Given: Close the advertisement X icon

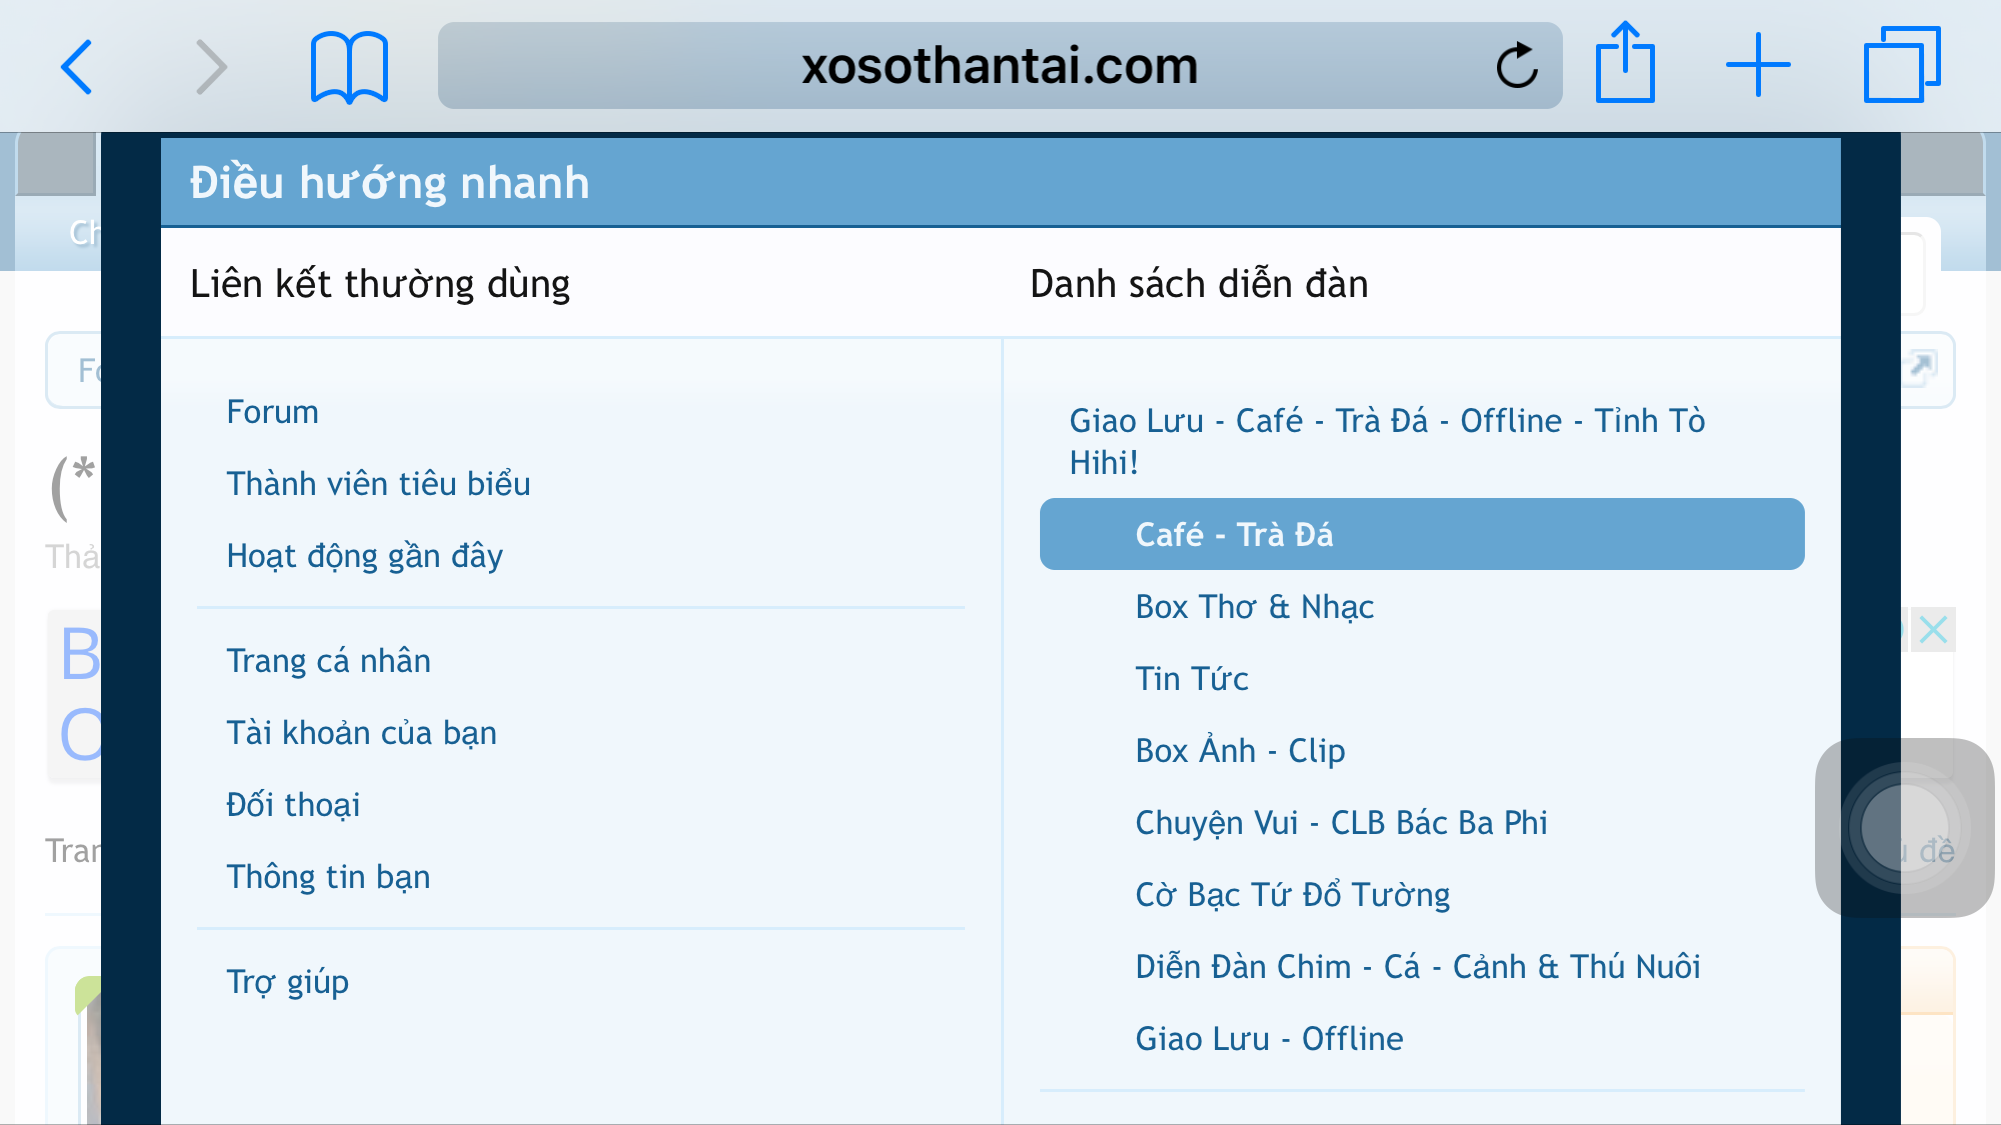Looking at the screenshot, I should (1933, 630).
